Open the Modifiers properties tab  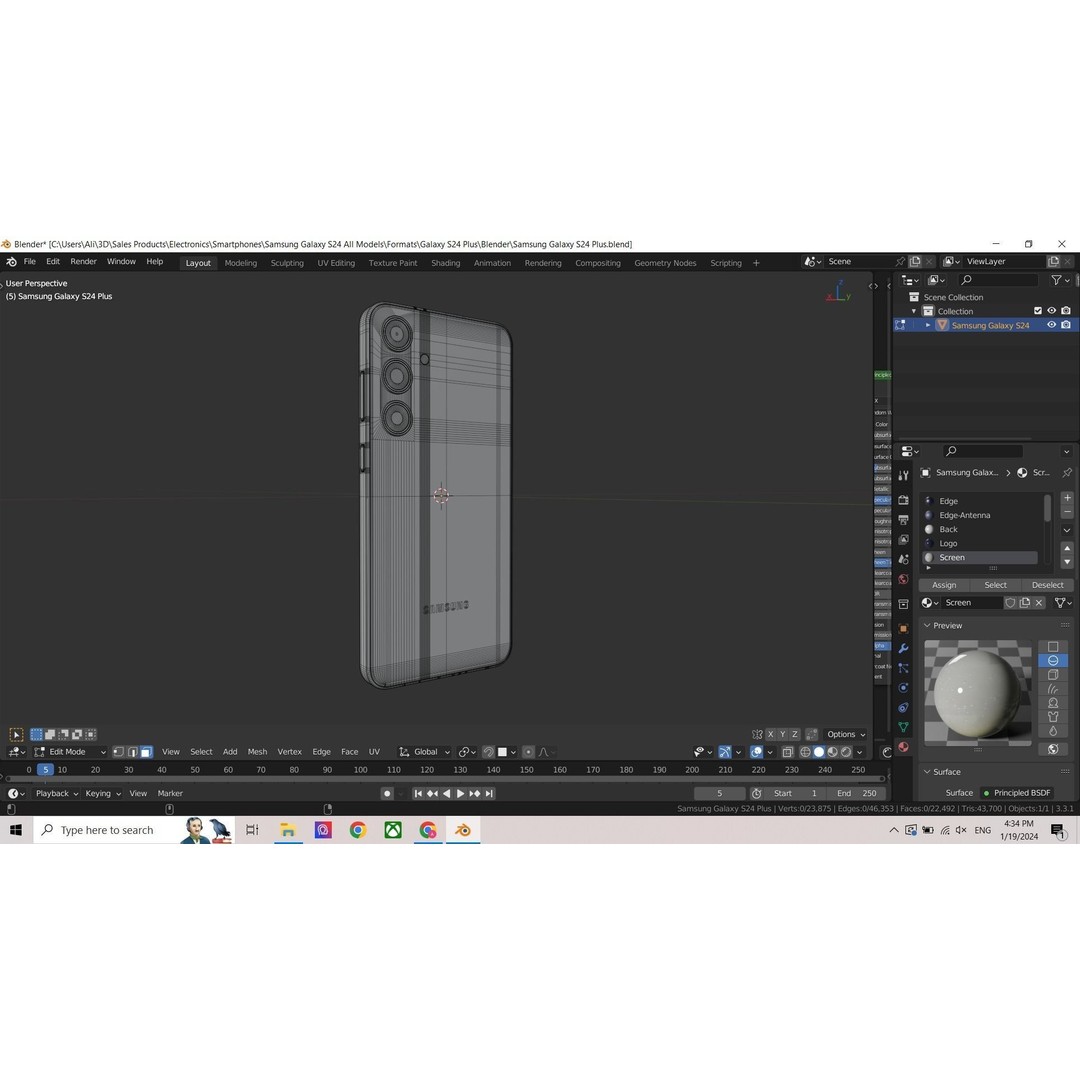pos(904,648)
